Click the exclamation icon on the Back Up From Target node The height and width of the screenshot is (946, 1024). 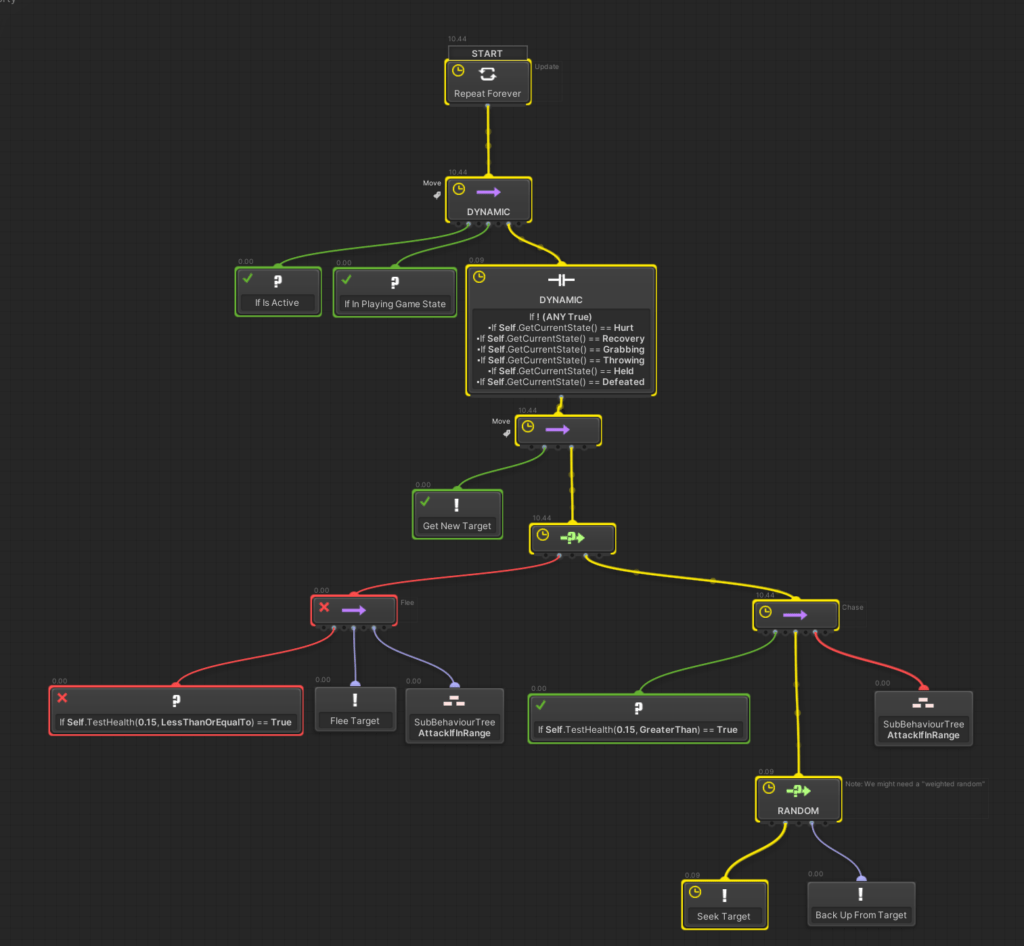(x=860, y=894)
